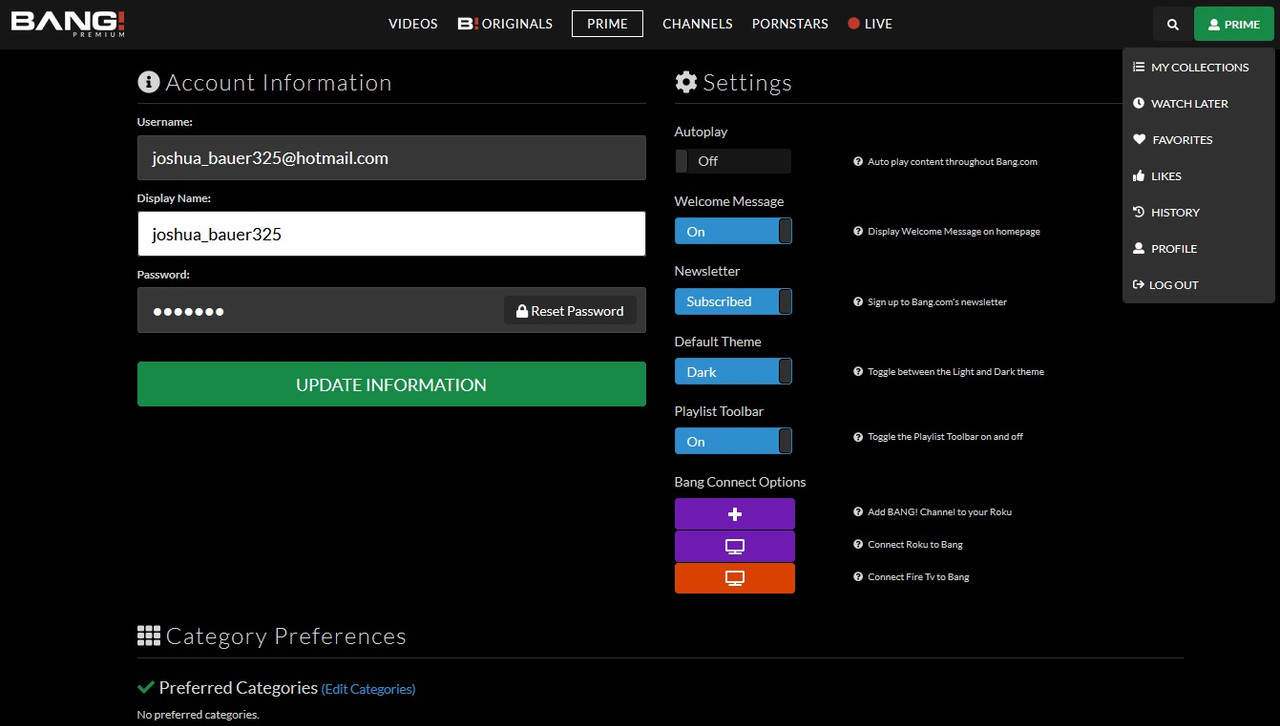Click the help icon beside Welcome Message description
Screen dimensions: 1280x726
858,231
